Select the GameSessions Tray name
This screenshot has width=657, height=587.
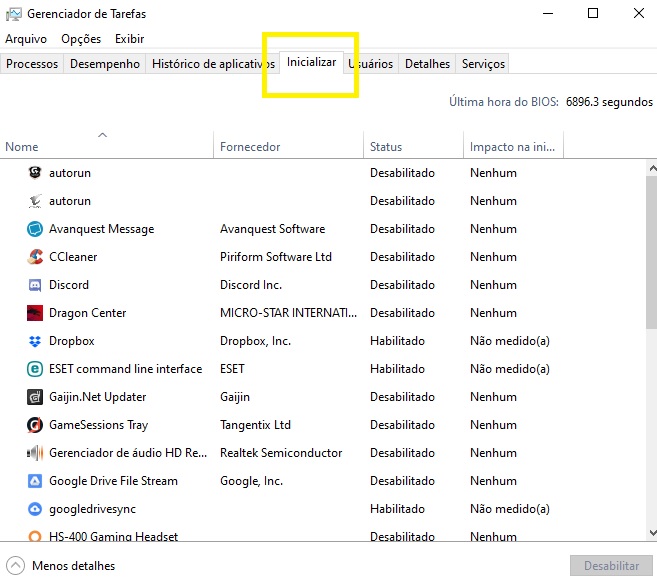pyautogui.click(x=98, y=425)
